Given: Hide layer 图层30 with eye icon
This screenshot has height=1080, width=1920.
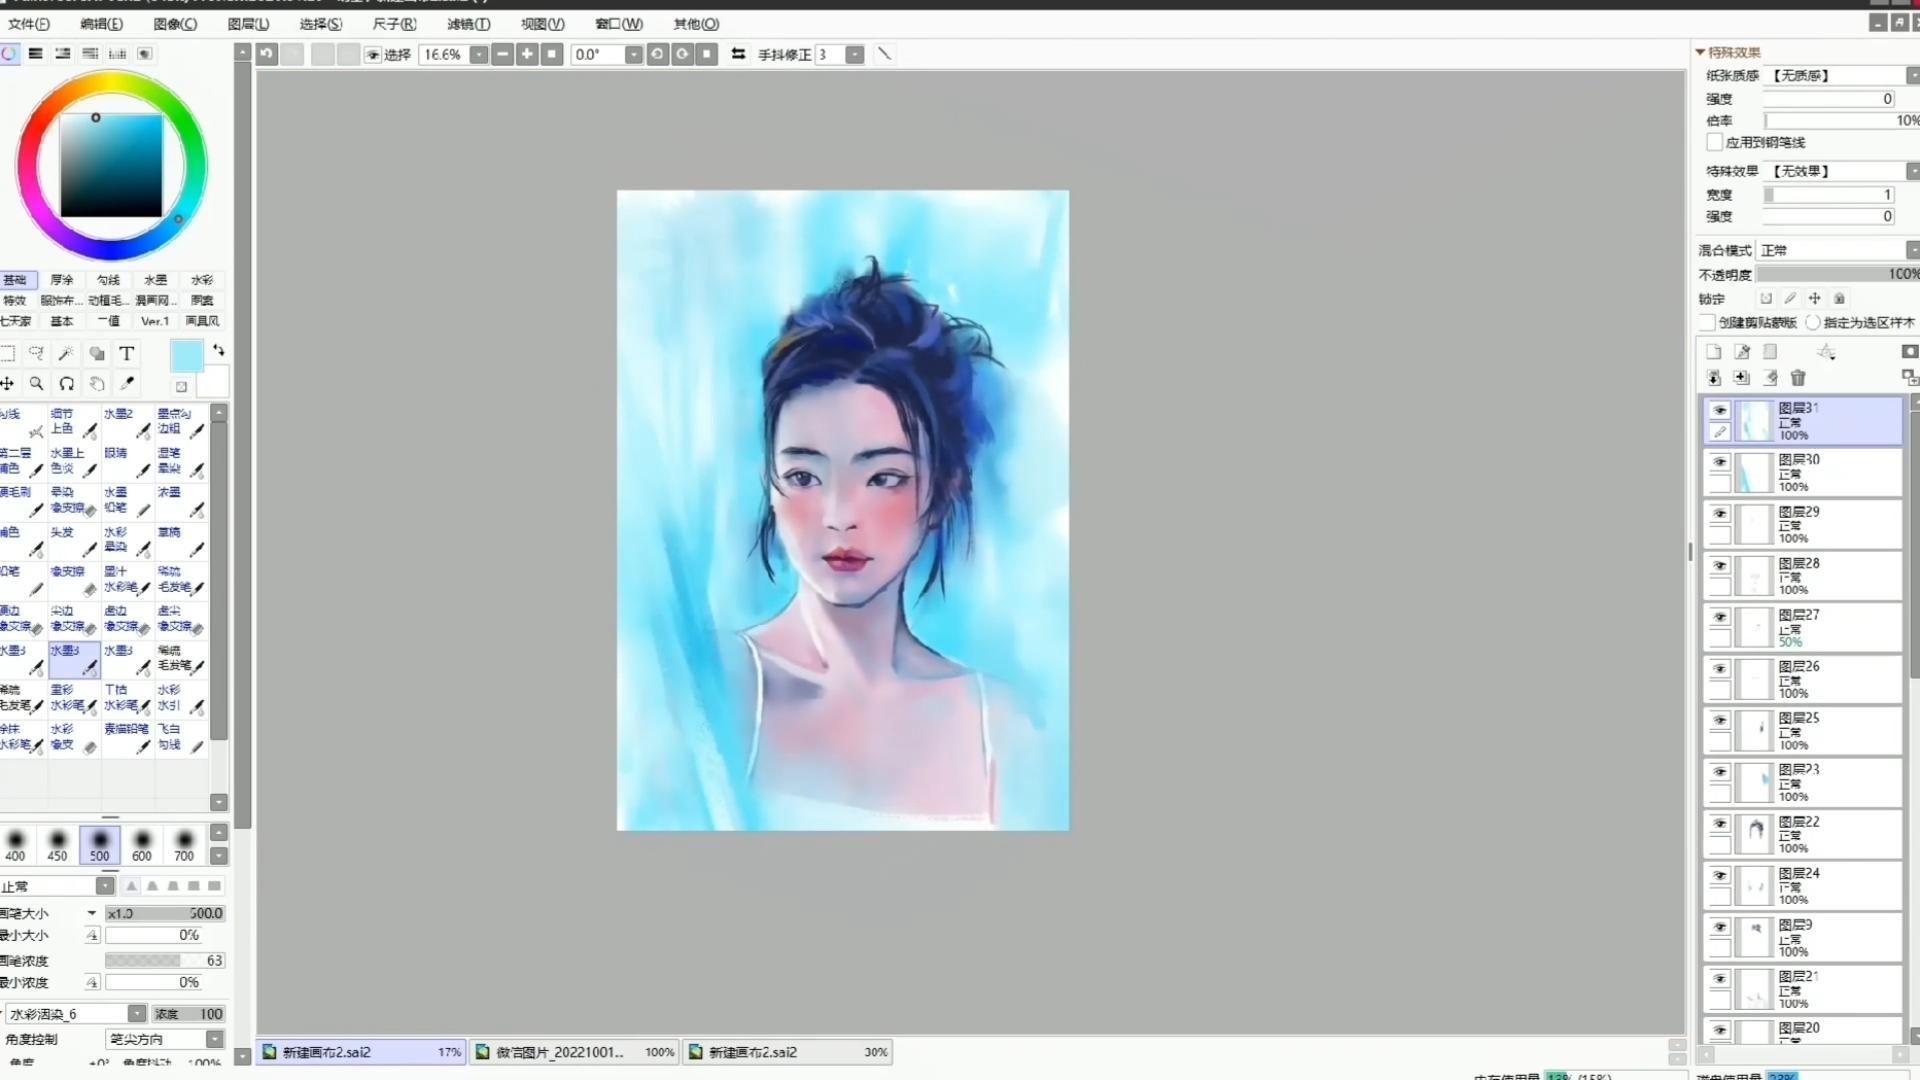Looking at the screenshot, I should (x=1719, y=462).
